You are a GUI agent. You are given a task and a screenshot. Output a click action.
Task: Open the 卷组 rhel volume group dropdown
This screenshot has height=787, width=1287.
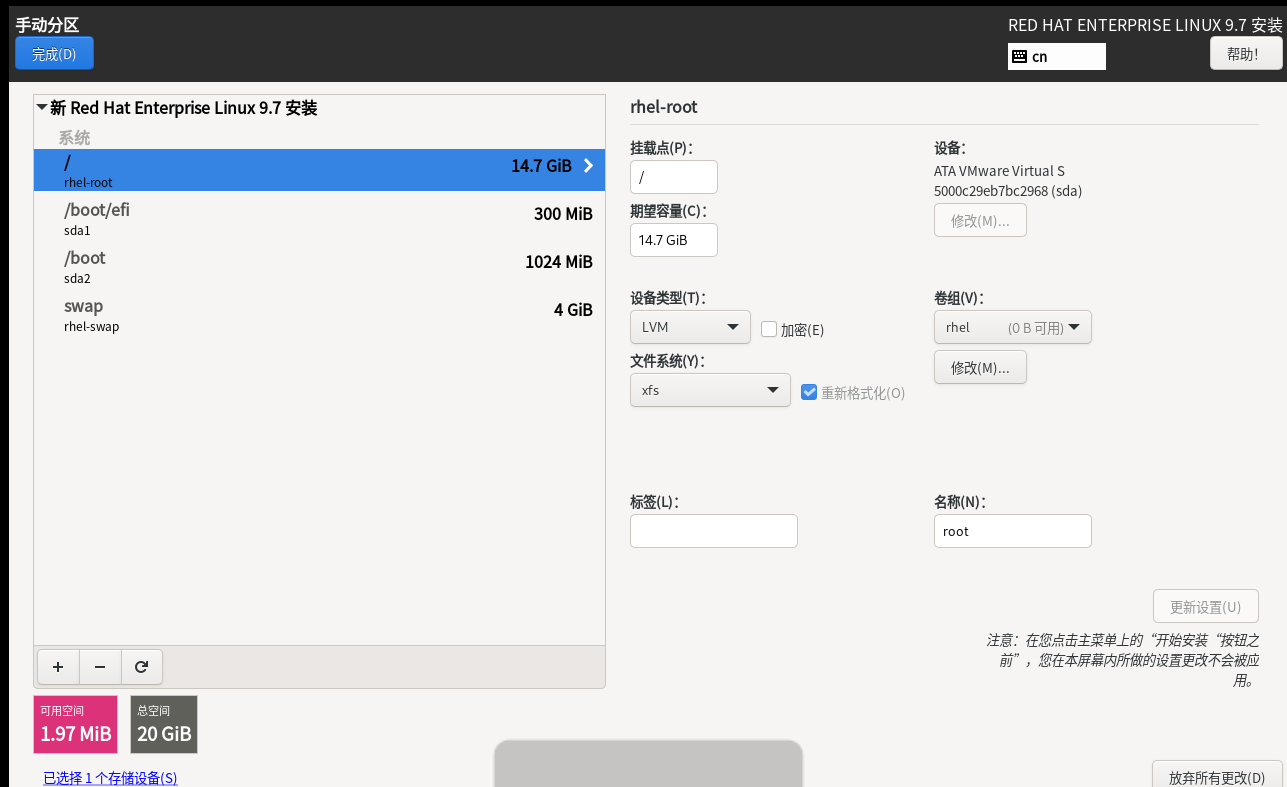pyautogui.click(x=1012, y=327)
